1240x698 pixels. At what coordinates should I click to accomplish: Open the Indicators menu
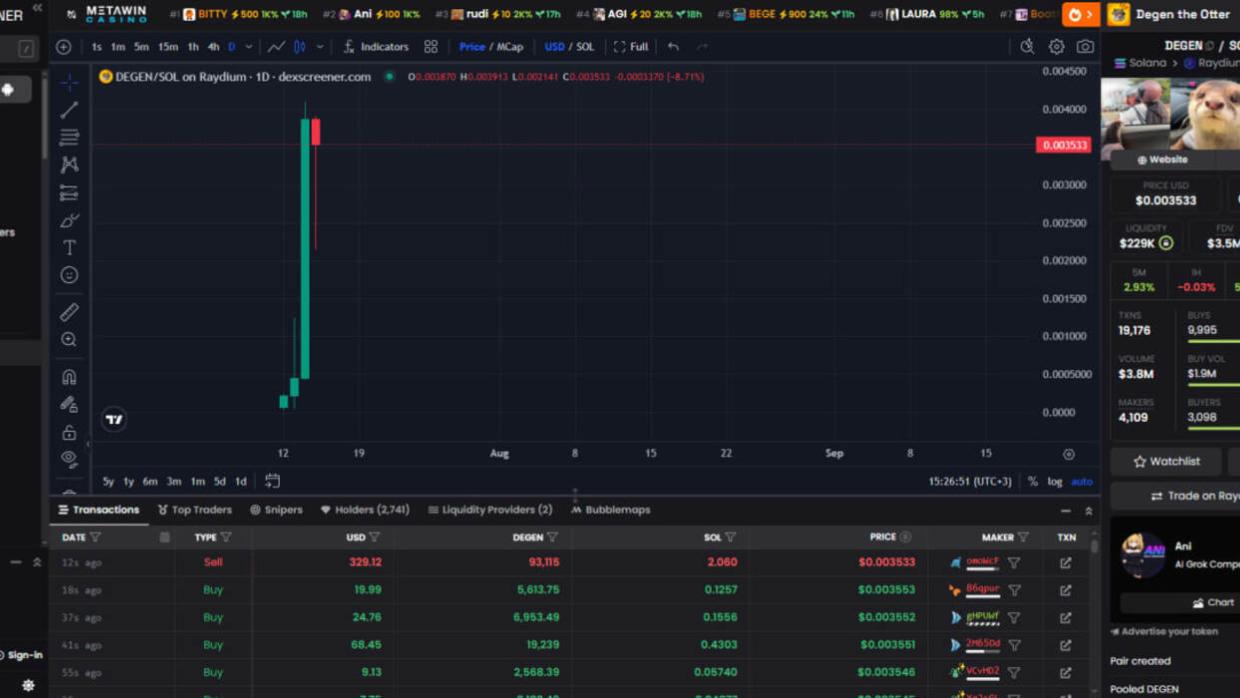coord(376,47)
